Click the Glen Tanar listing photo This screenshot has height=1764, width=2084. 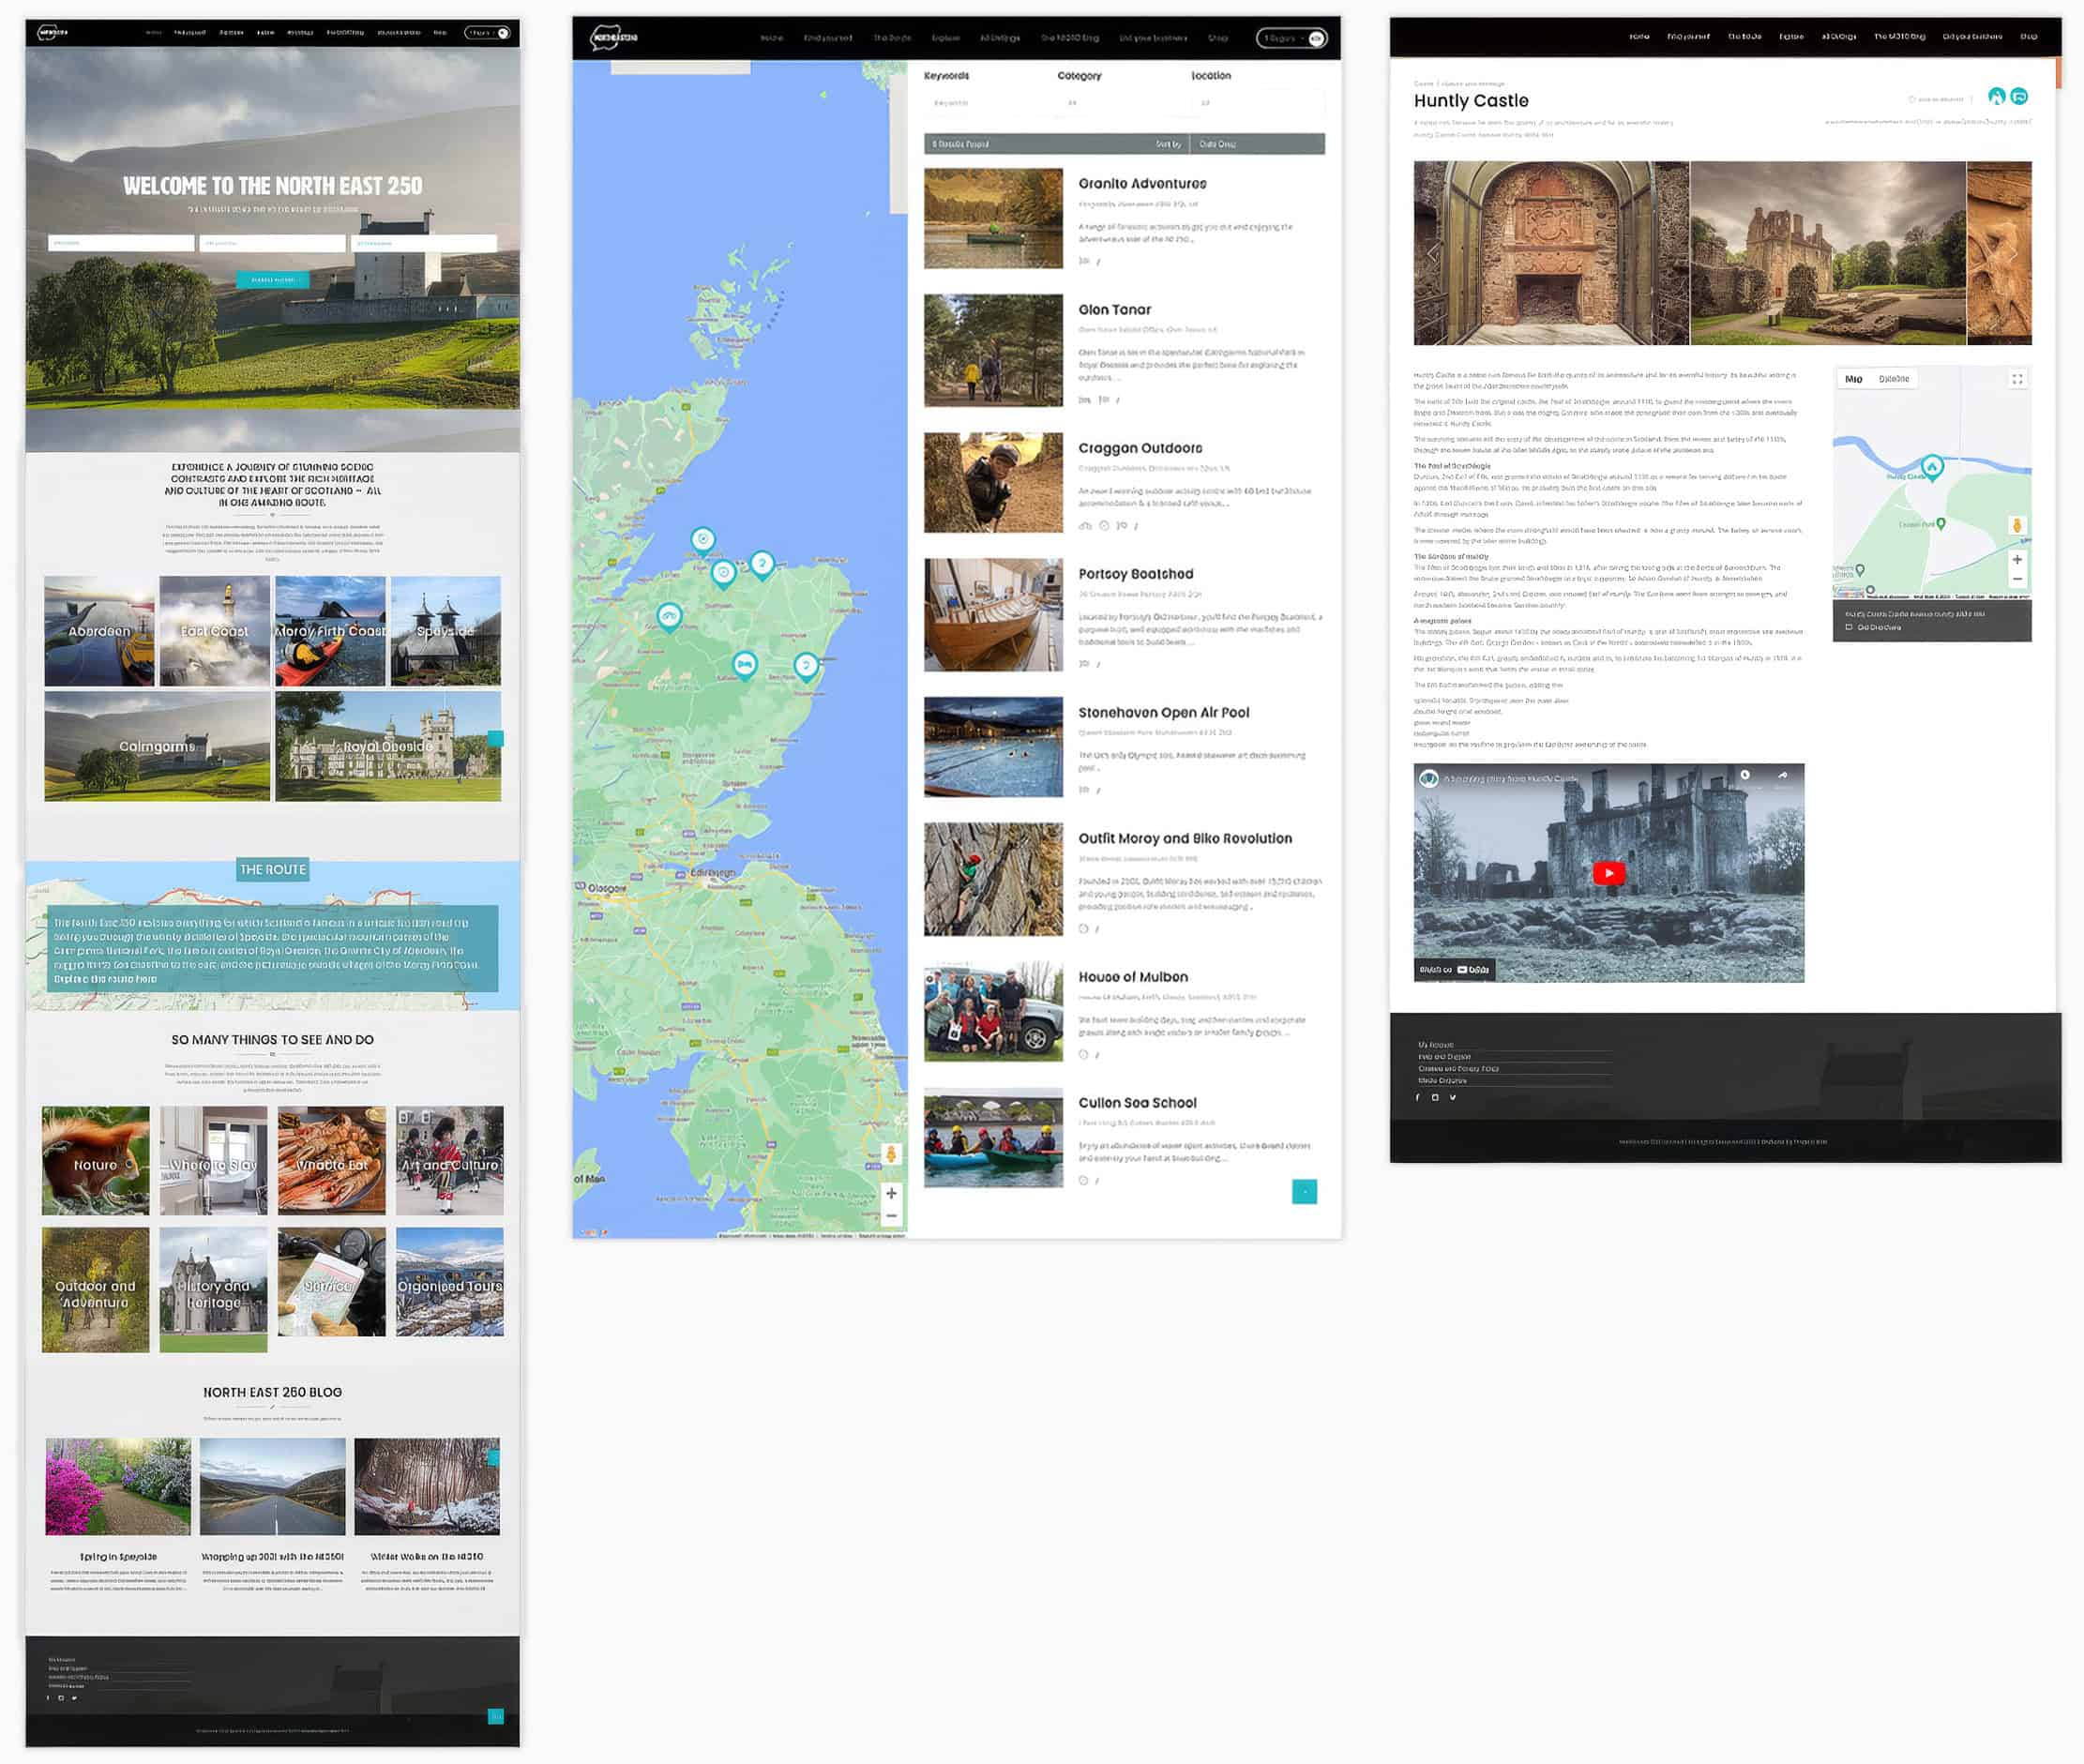(993, 350)
